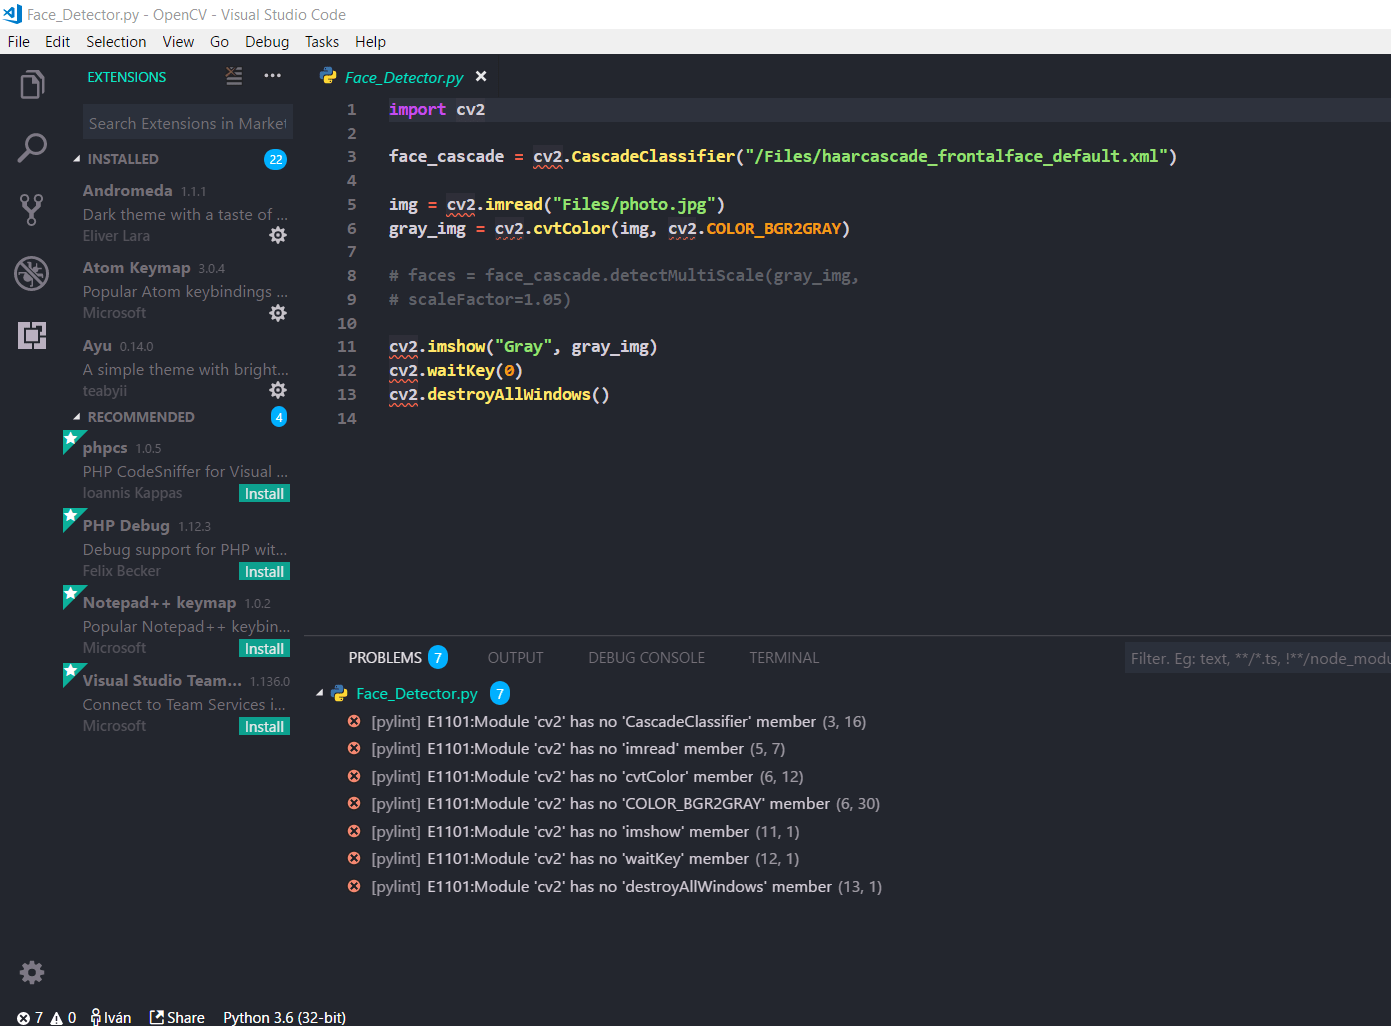The image size is (1391, 1026).
Task: Select the PROBLEMS panel tab
Action: 385,657
